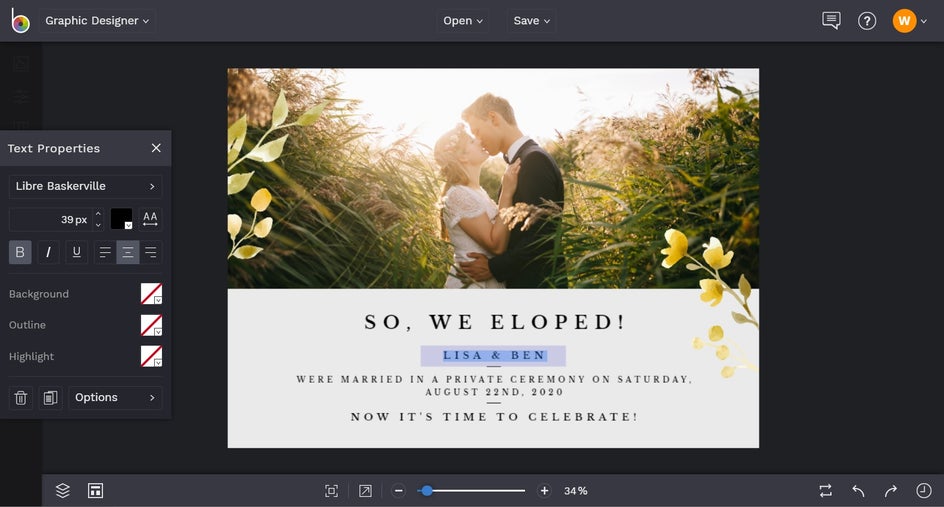Redo the last action

(891, 491)
